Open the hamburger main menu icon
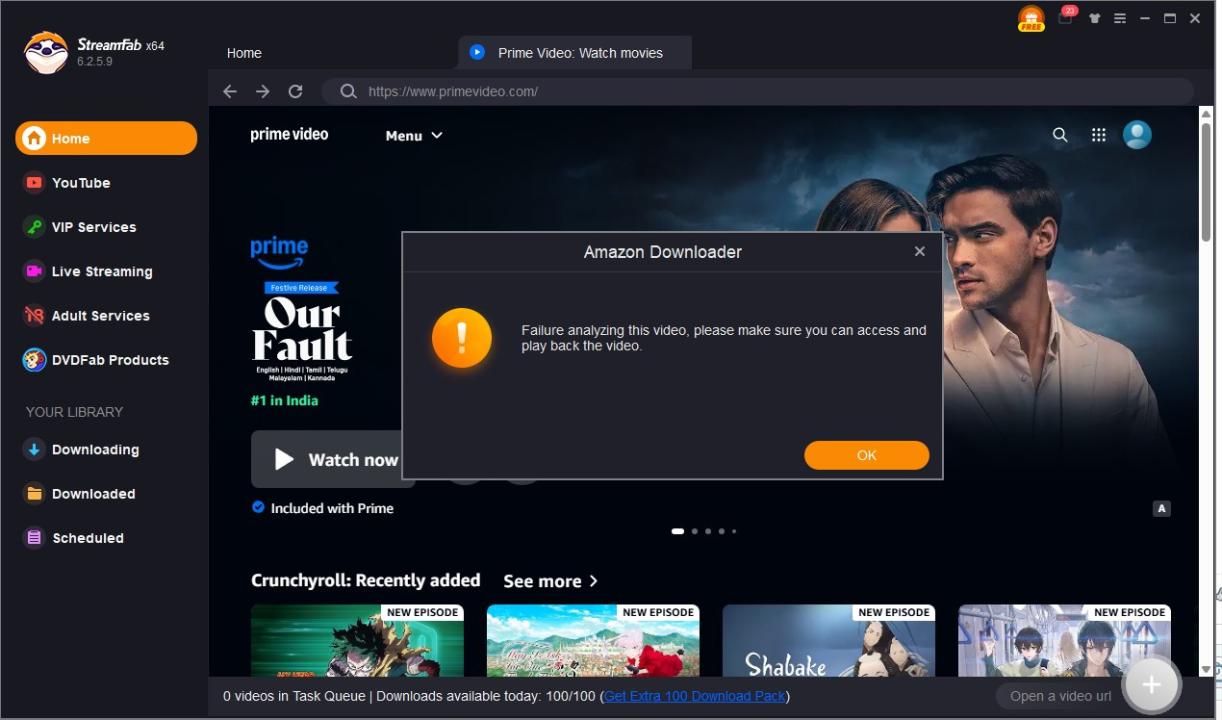The height and width of the screenshot is (720, 1222). click(x=1120, y=18)
